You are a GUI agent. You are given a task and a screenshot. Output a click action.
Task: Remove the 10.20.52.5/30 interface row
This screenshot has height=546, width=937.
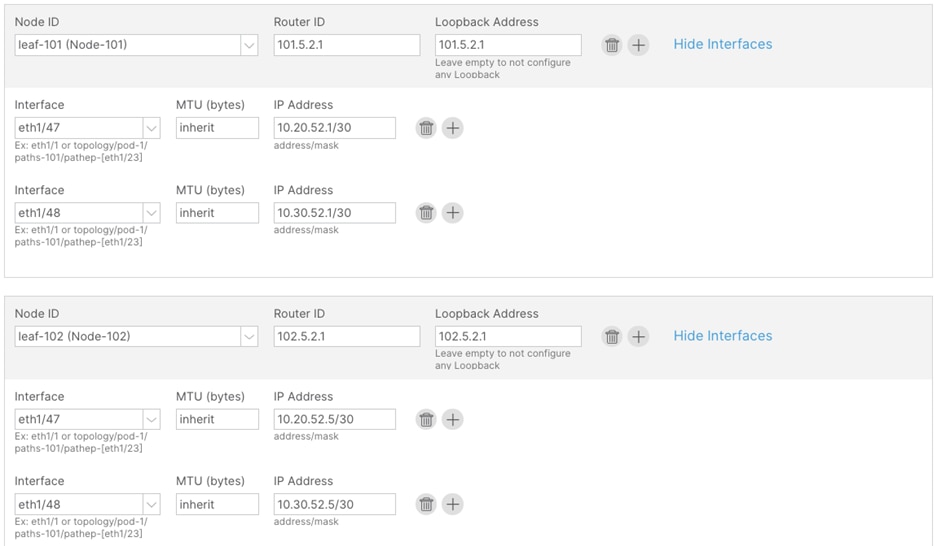(x=426, y=419)
